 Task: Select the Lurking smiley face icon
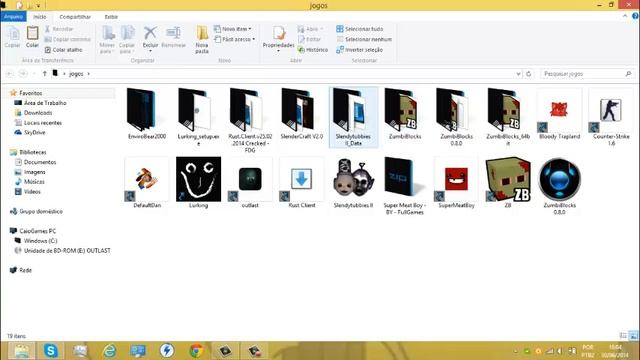[198, 179]
